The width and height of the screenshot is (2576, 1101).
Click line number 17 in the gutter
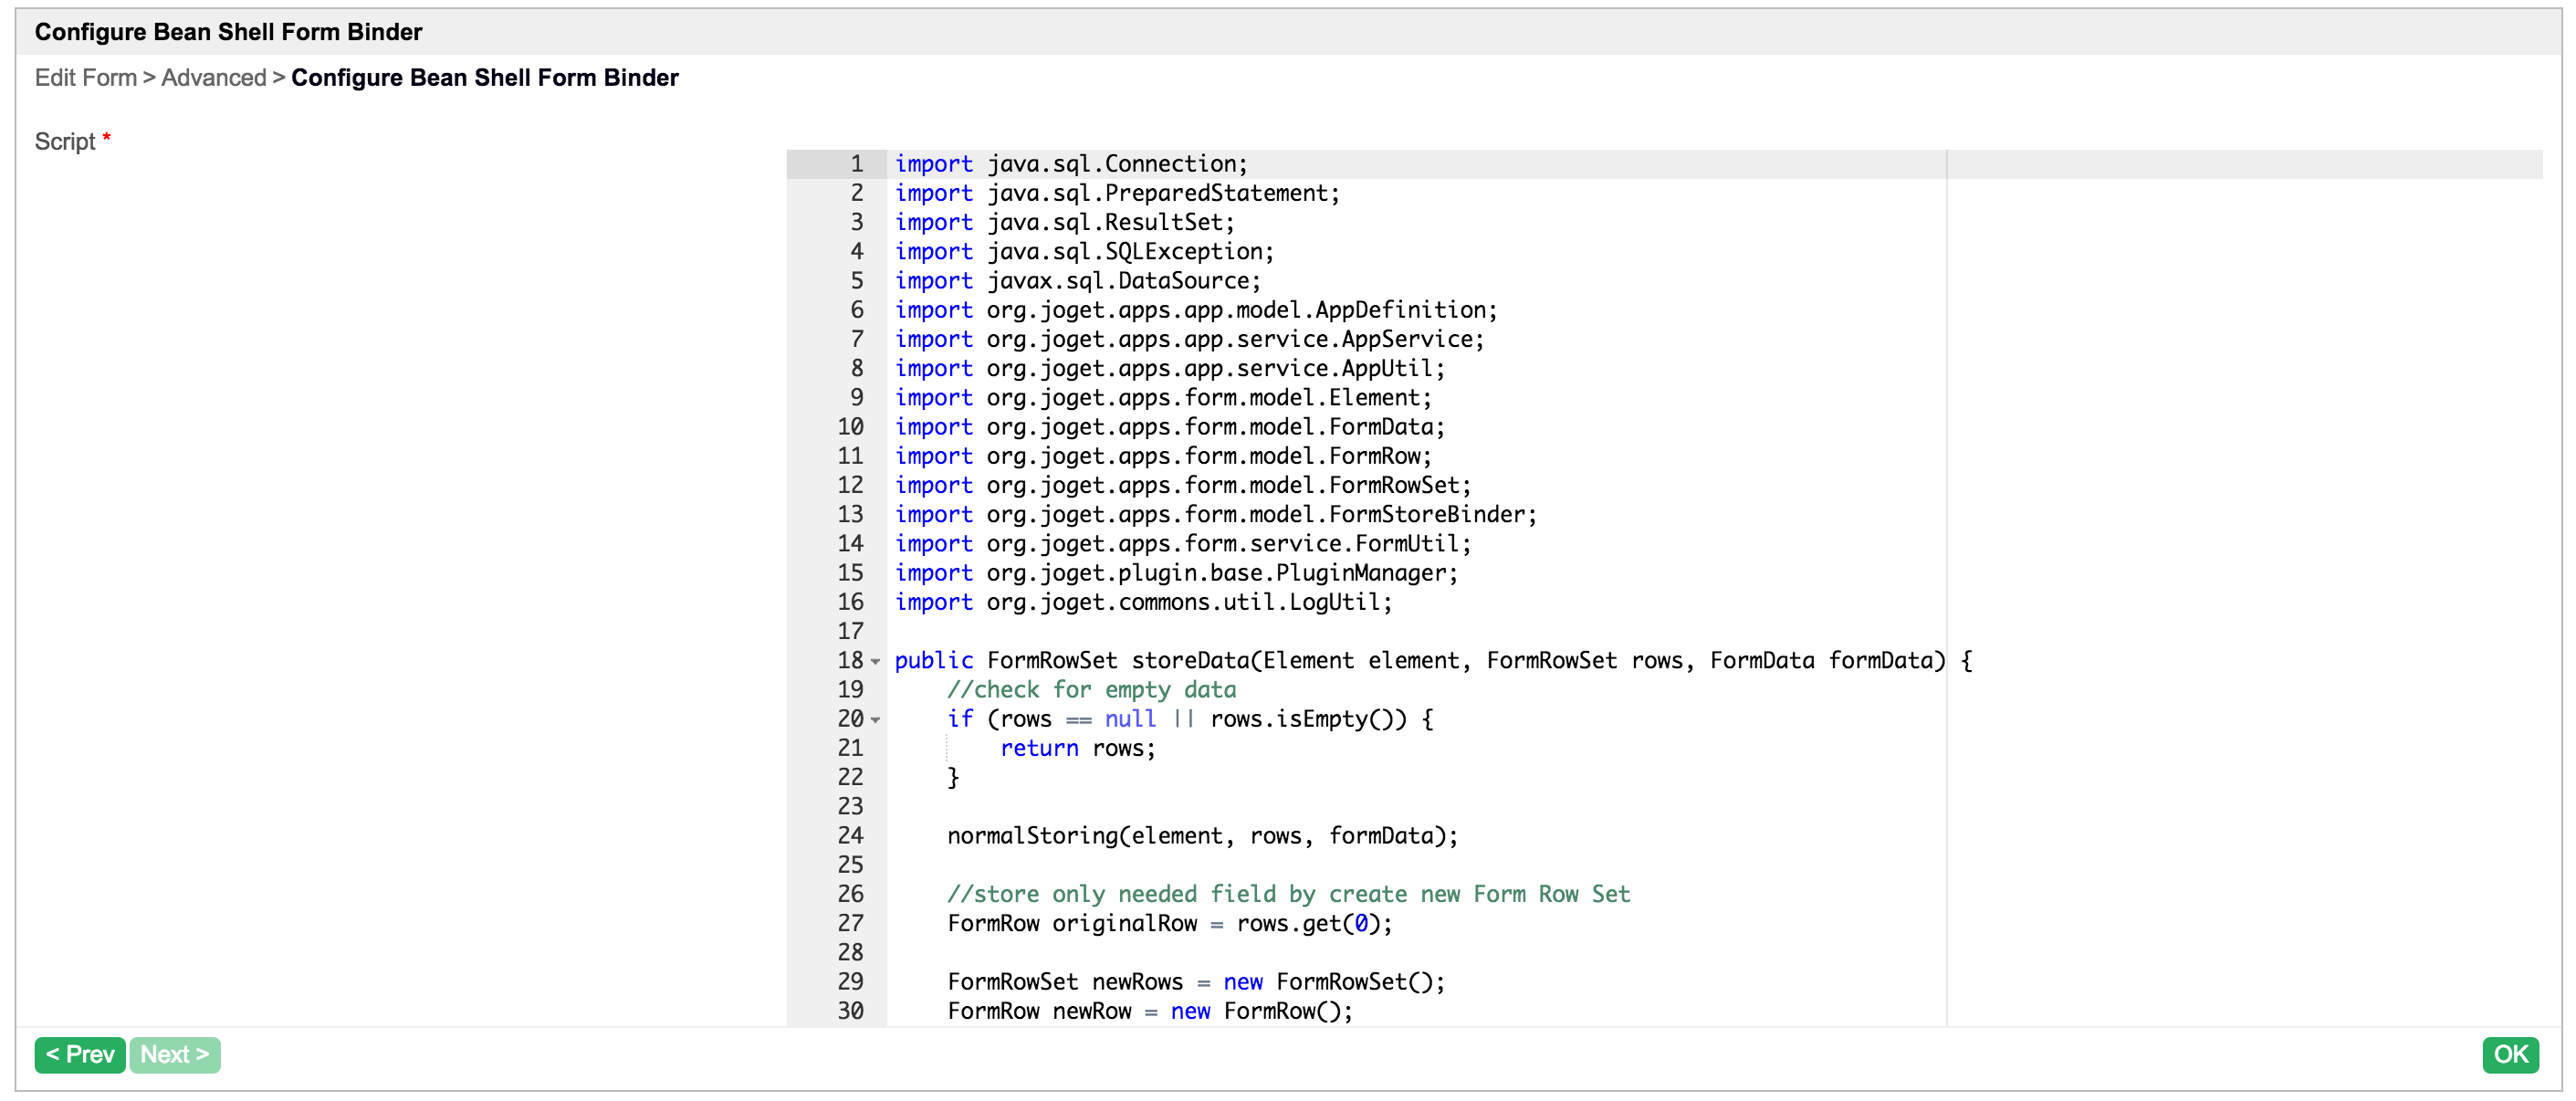pos(850,631)
